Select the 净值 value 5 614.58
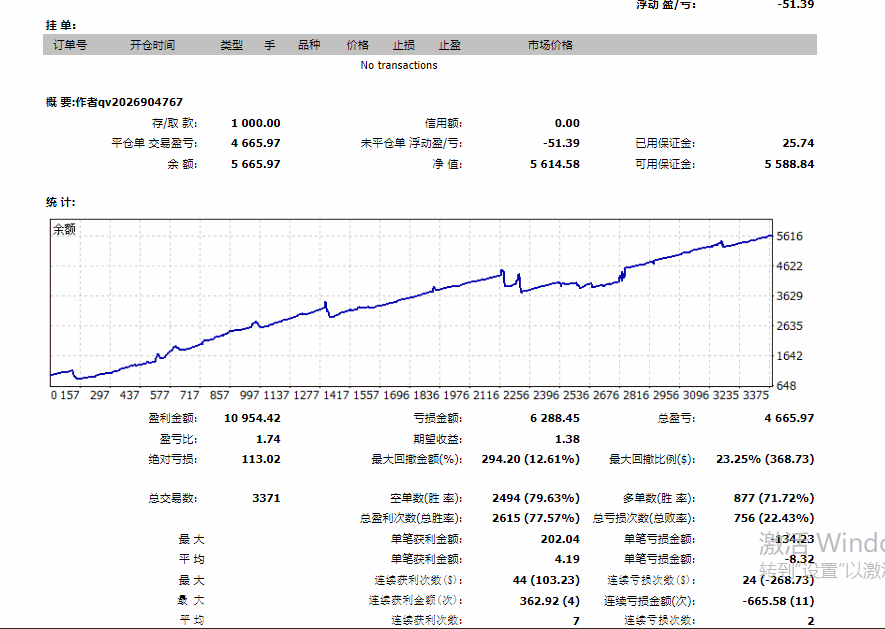This screenshot has width=885, height=629. pyautogui.click(x=554, y=164)
